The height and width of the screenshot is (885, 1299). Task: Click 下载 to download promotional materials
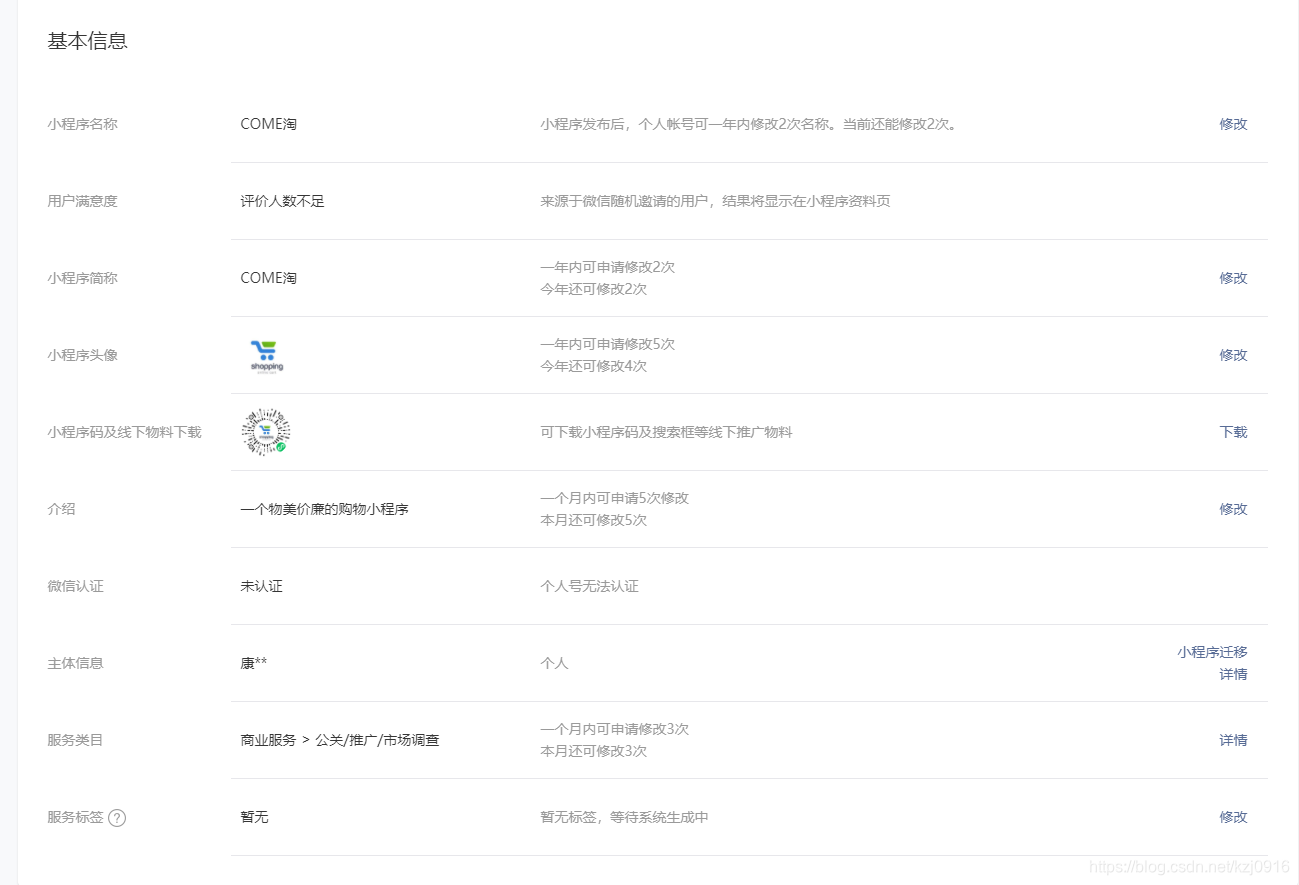[1232, 432]
